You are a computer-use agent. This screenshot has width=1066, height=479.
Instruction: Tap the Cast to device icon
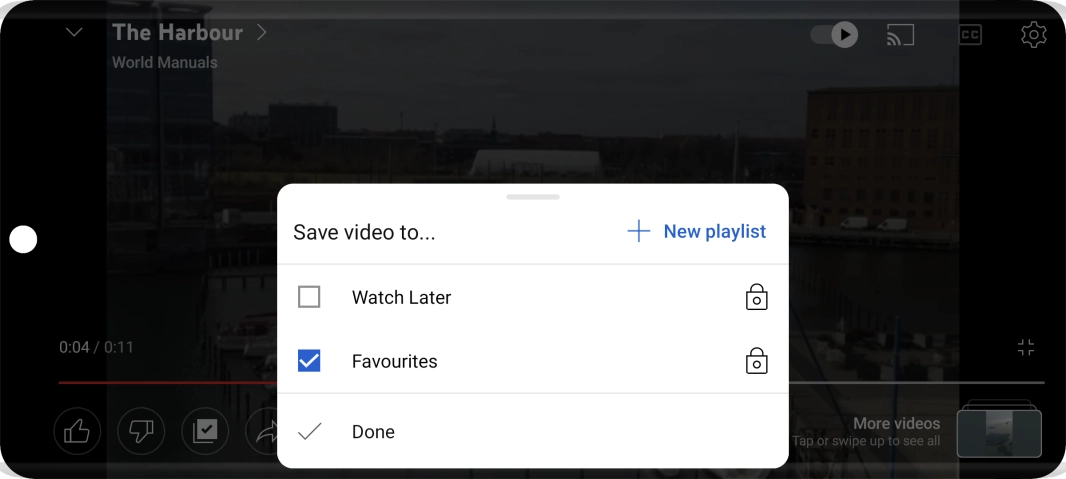(x=900, y=35)
